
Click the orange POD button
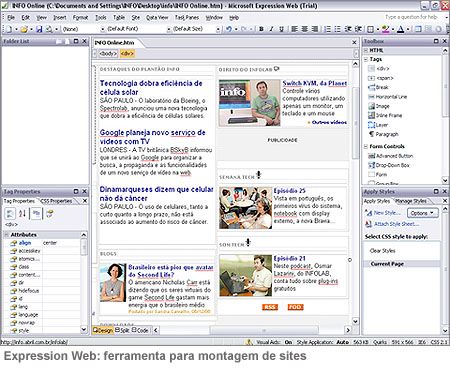click(295, 307)
